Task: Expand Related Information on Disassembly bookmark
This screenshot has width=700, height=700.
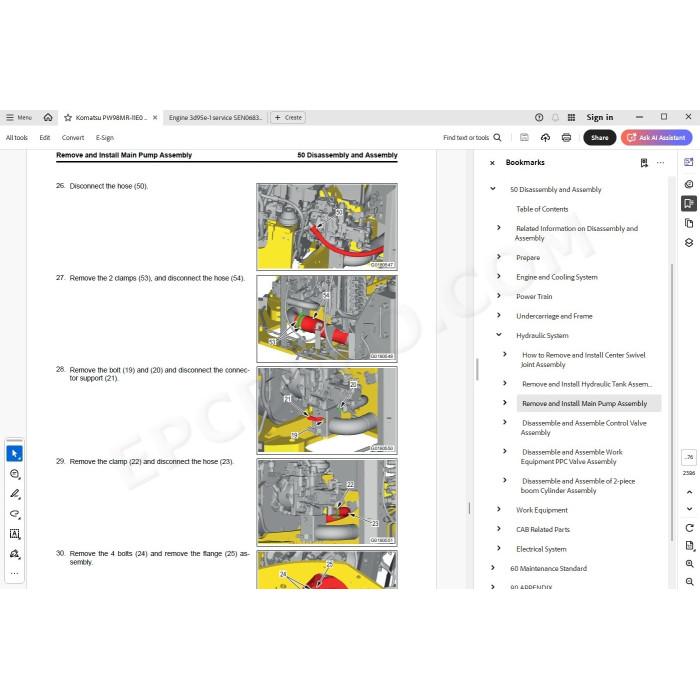Action: [499, 228]
